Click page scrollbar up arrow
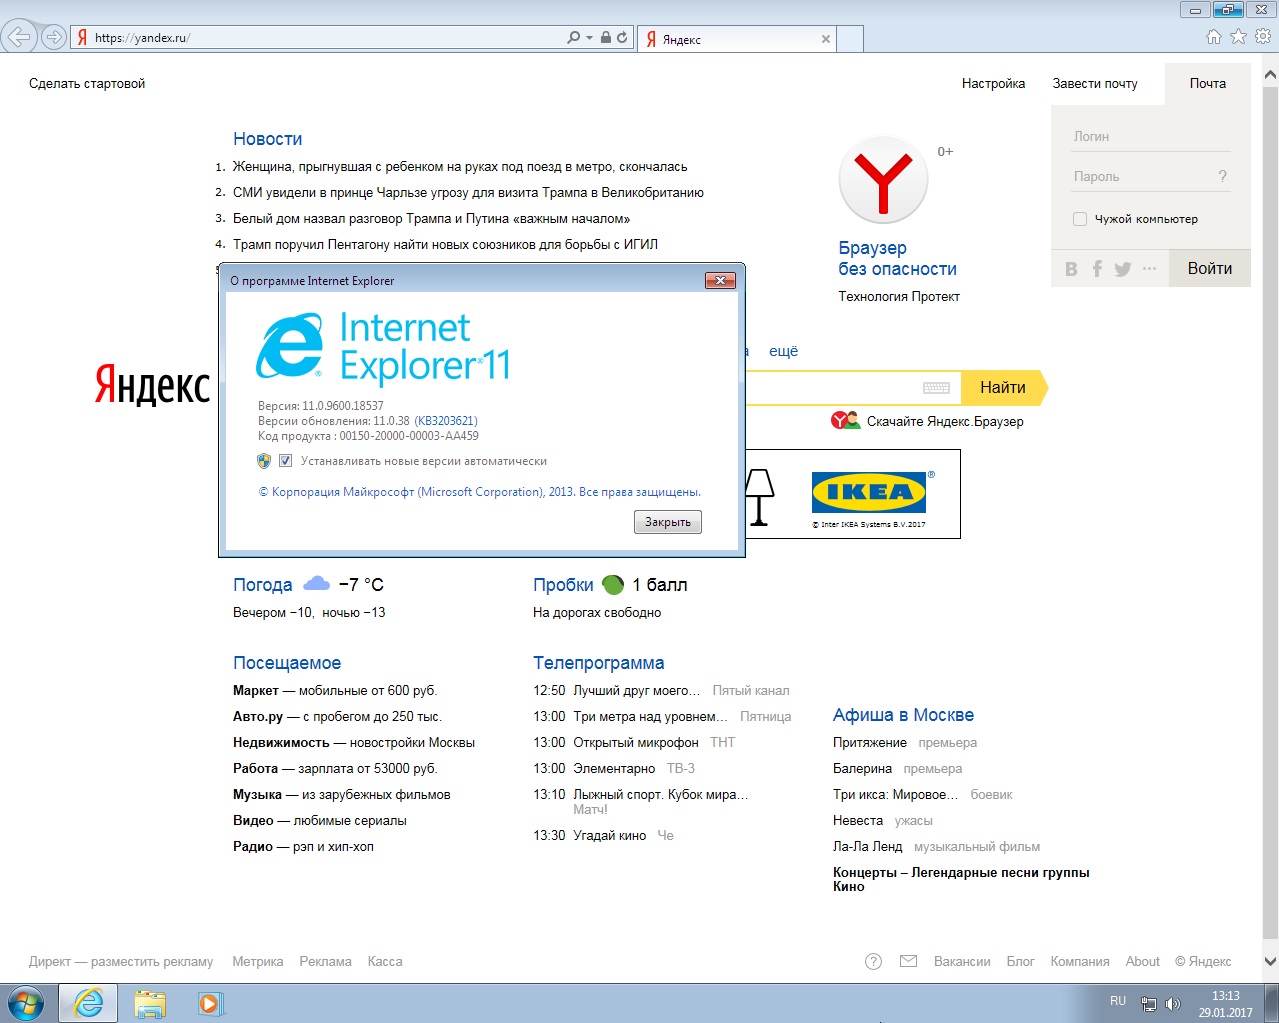 click(1270, 74)
